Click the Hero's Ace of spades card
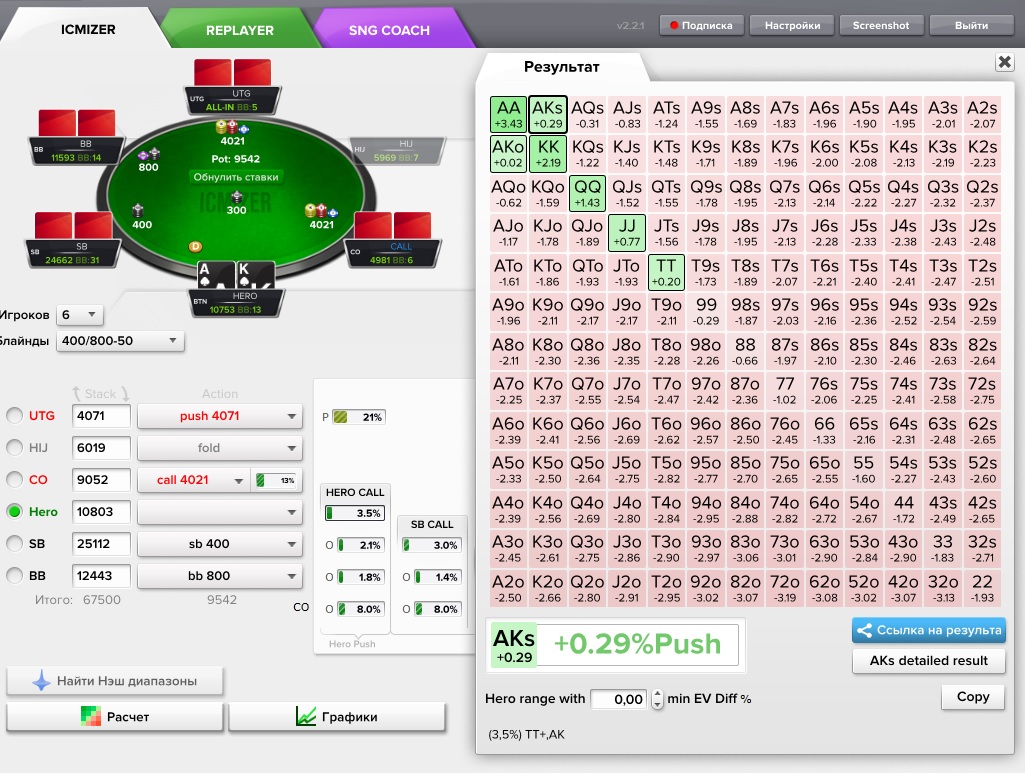The width and height of the screenshot is (1025, 773). 216,276
